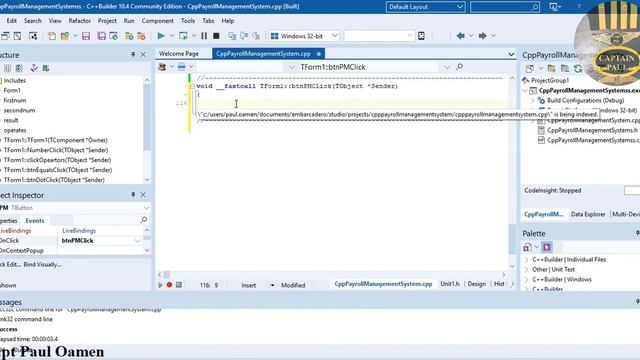Select CppPayrollManagementSystems.h in project tree
This screenshot has width=640, height=360.
[x=592, y=130]
